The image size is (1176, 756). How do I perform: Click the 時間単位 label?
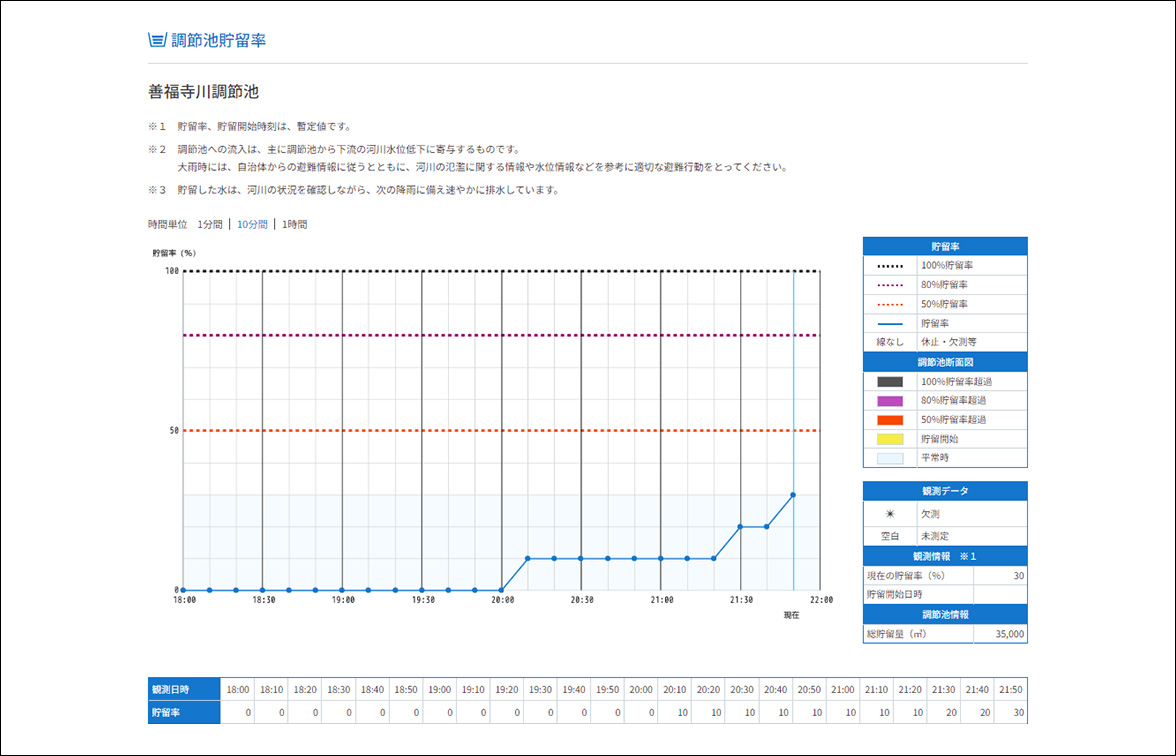tap(167, 224)
